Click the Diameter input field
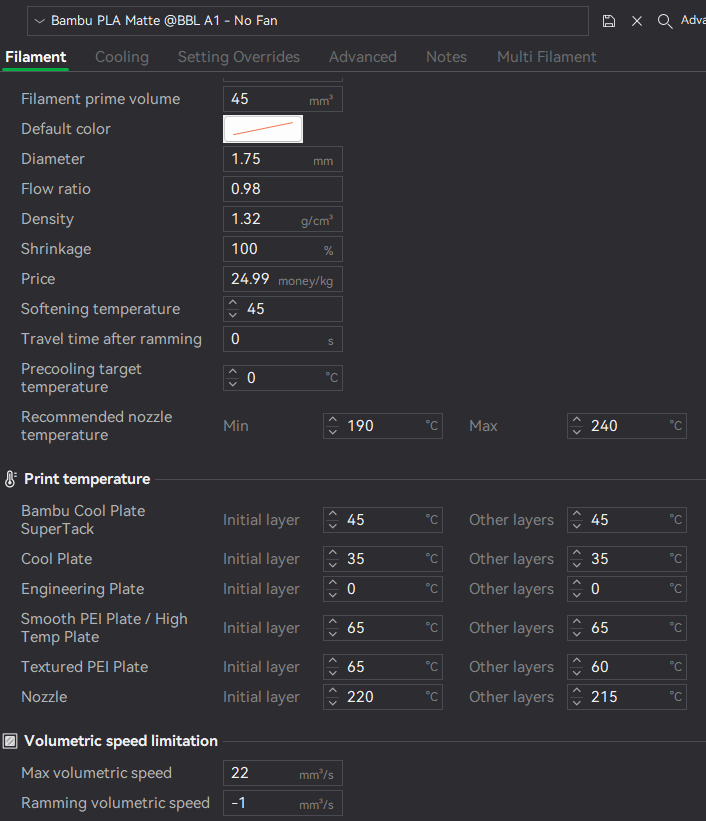Screen dimensions: 706x821 (x=283, y=159)
